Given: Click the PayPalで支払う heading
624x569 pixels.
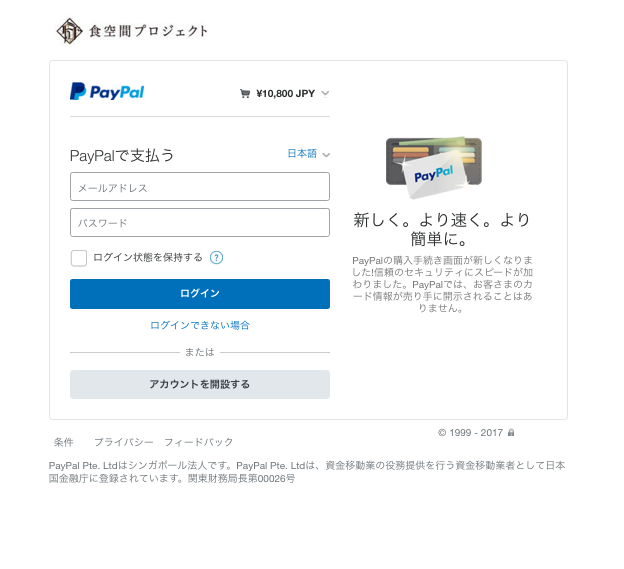Looking at the screenshot, I should pyautogui.click(x=122, y=156).
